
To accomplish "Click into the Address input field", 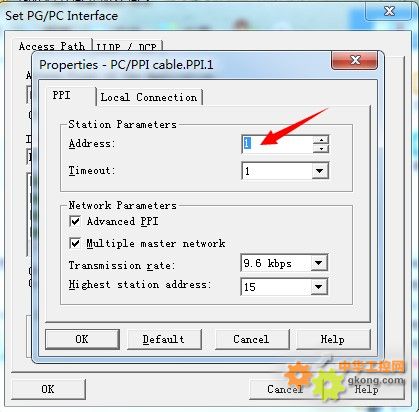I will [x=277, y=144].
